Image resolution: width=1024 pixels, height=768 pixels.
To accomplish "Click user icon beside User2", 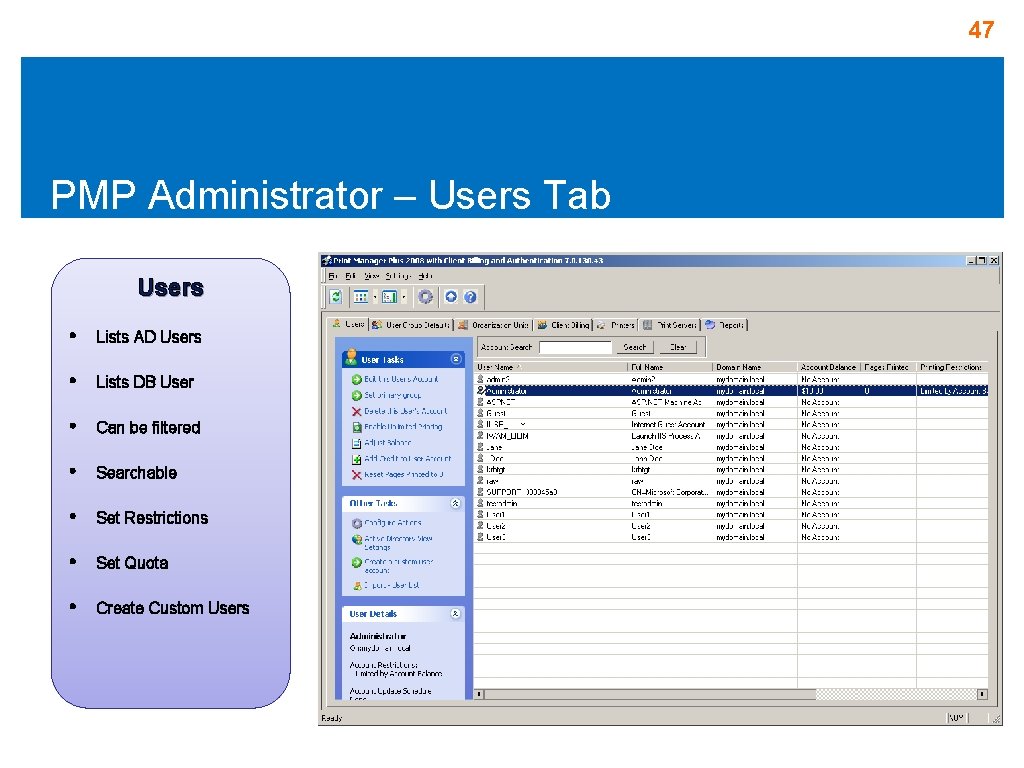I will point(480,526).
